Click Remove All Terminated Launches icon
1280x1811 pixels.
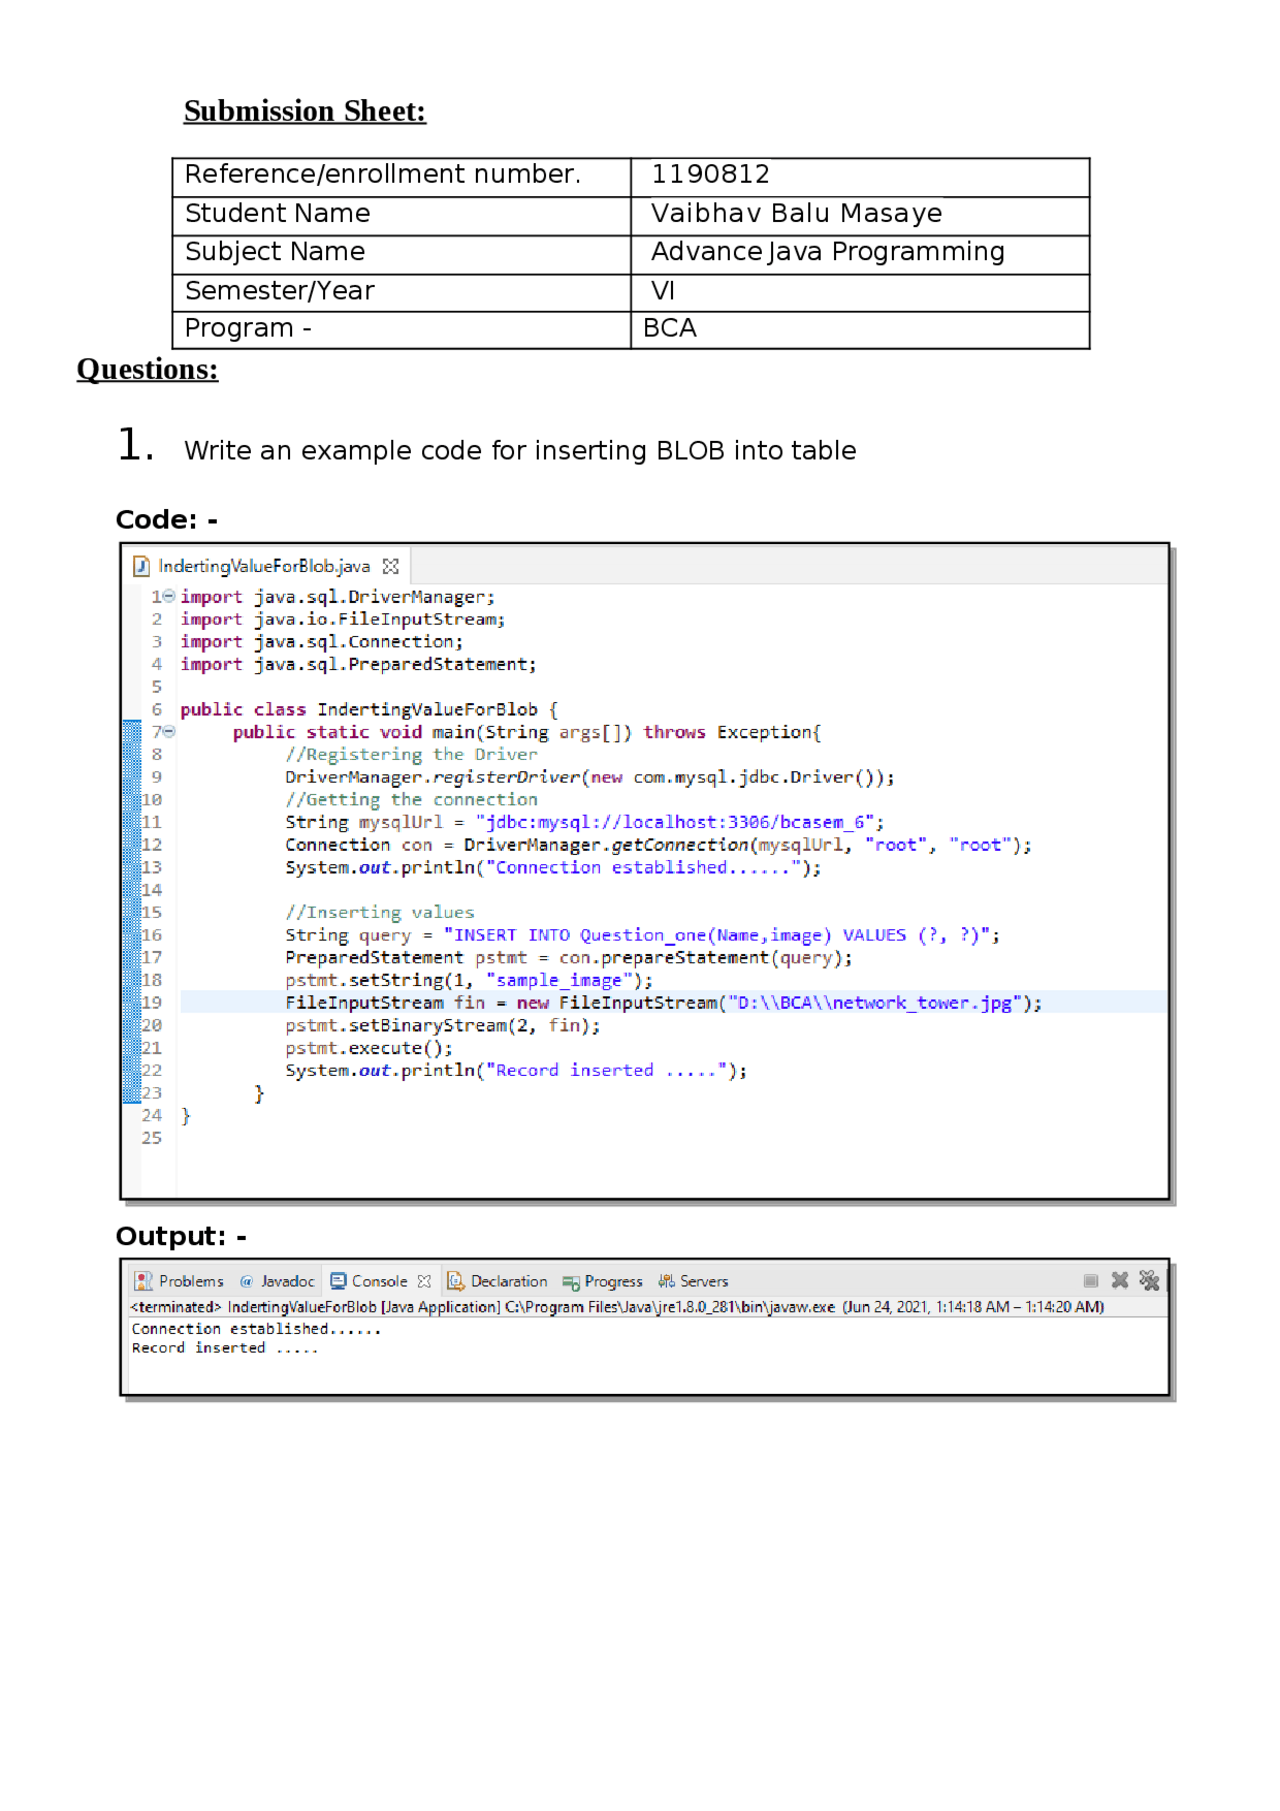(x=1149, y=1282)
